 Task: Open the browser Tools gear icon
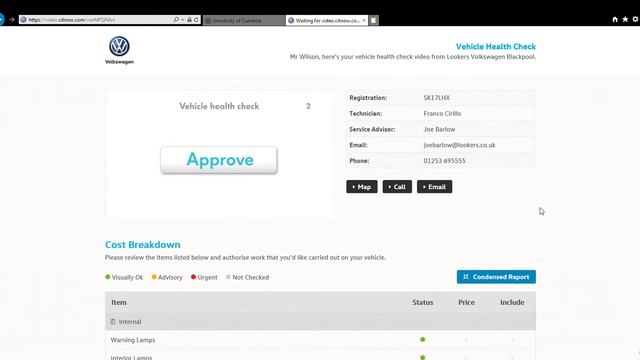coord(635,19)
